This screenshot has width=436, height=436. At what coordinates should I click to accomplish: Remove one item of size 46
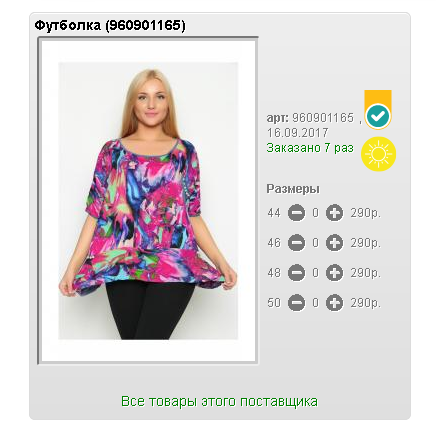tap(296, 243)
